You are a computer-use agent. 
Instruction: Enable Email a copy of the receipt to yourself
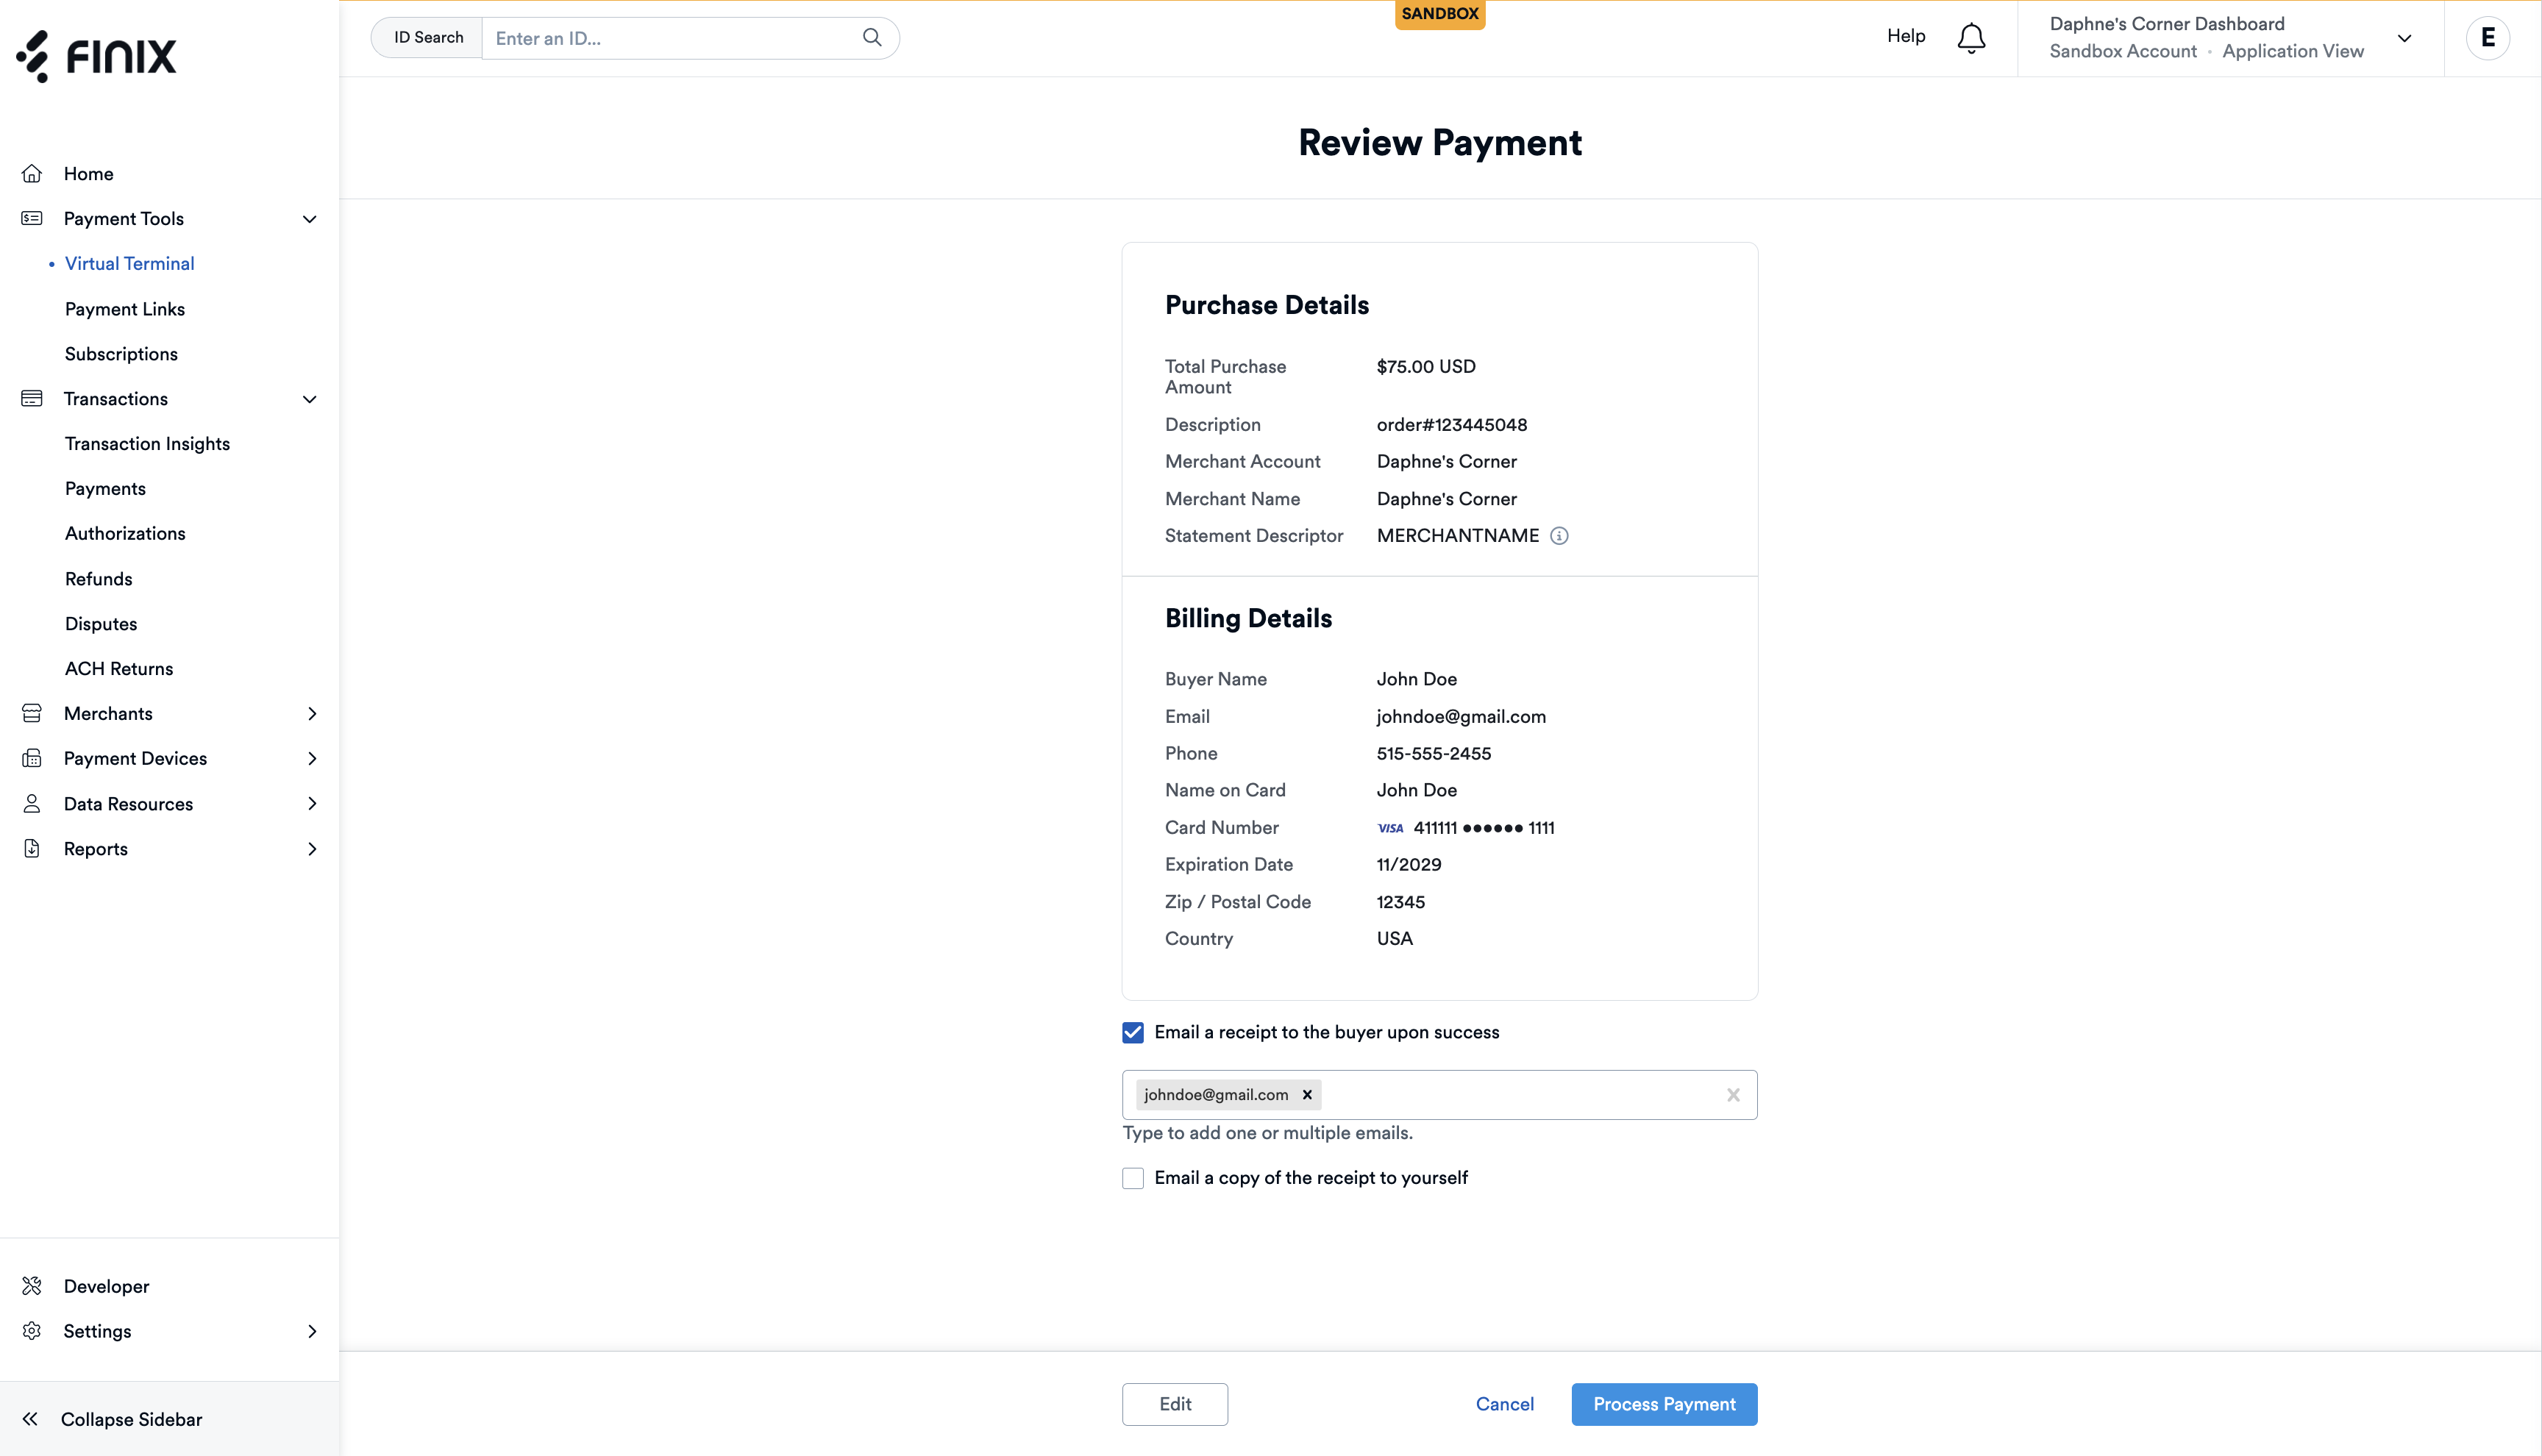pyautogui.click(x=1132, y=1178)
